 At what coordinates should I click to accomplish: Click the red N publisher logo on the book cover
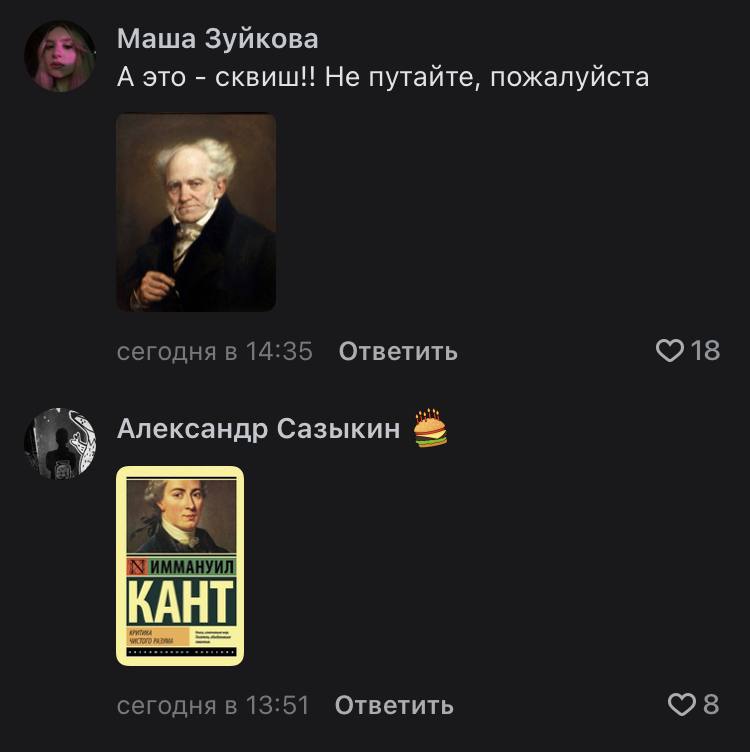[137, 567]
